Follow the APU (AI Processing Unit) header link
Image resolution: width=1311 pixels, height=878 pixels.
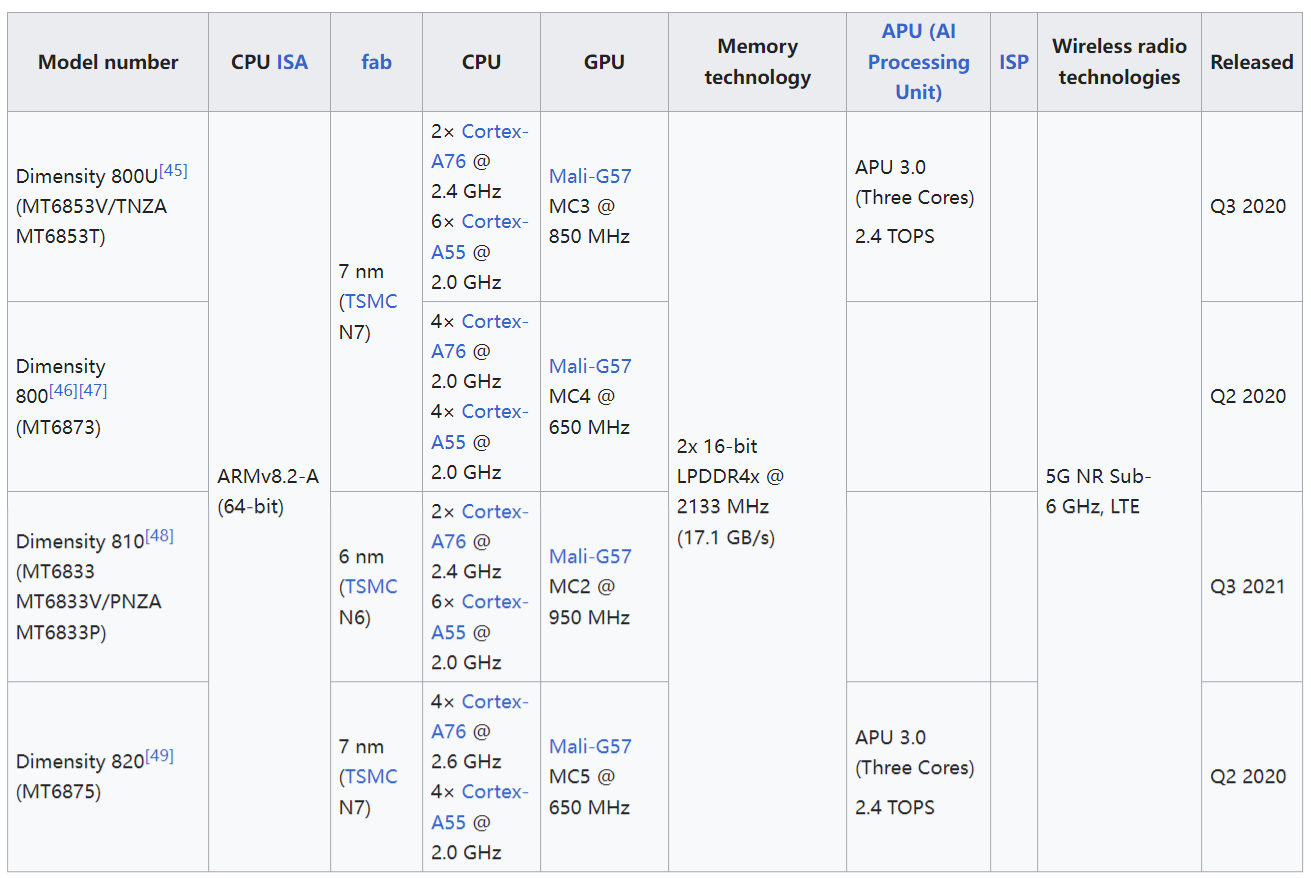(x=918, y=62)
